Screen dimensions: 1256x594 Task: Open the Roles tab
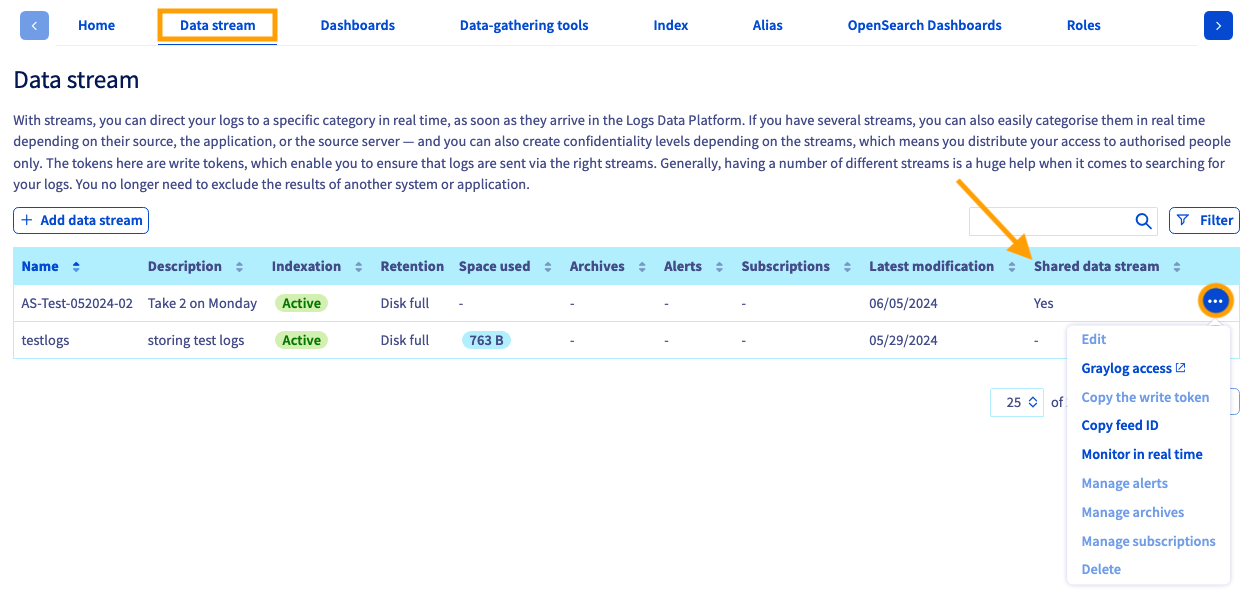[1083, 25]
